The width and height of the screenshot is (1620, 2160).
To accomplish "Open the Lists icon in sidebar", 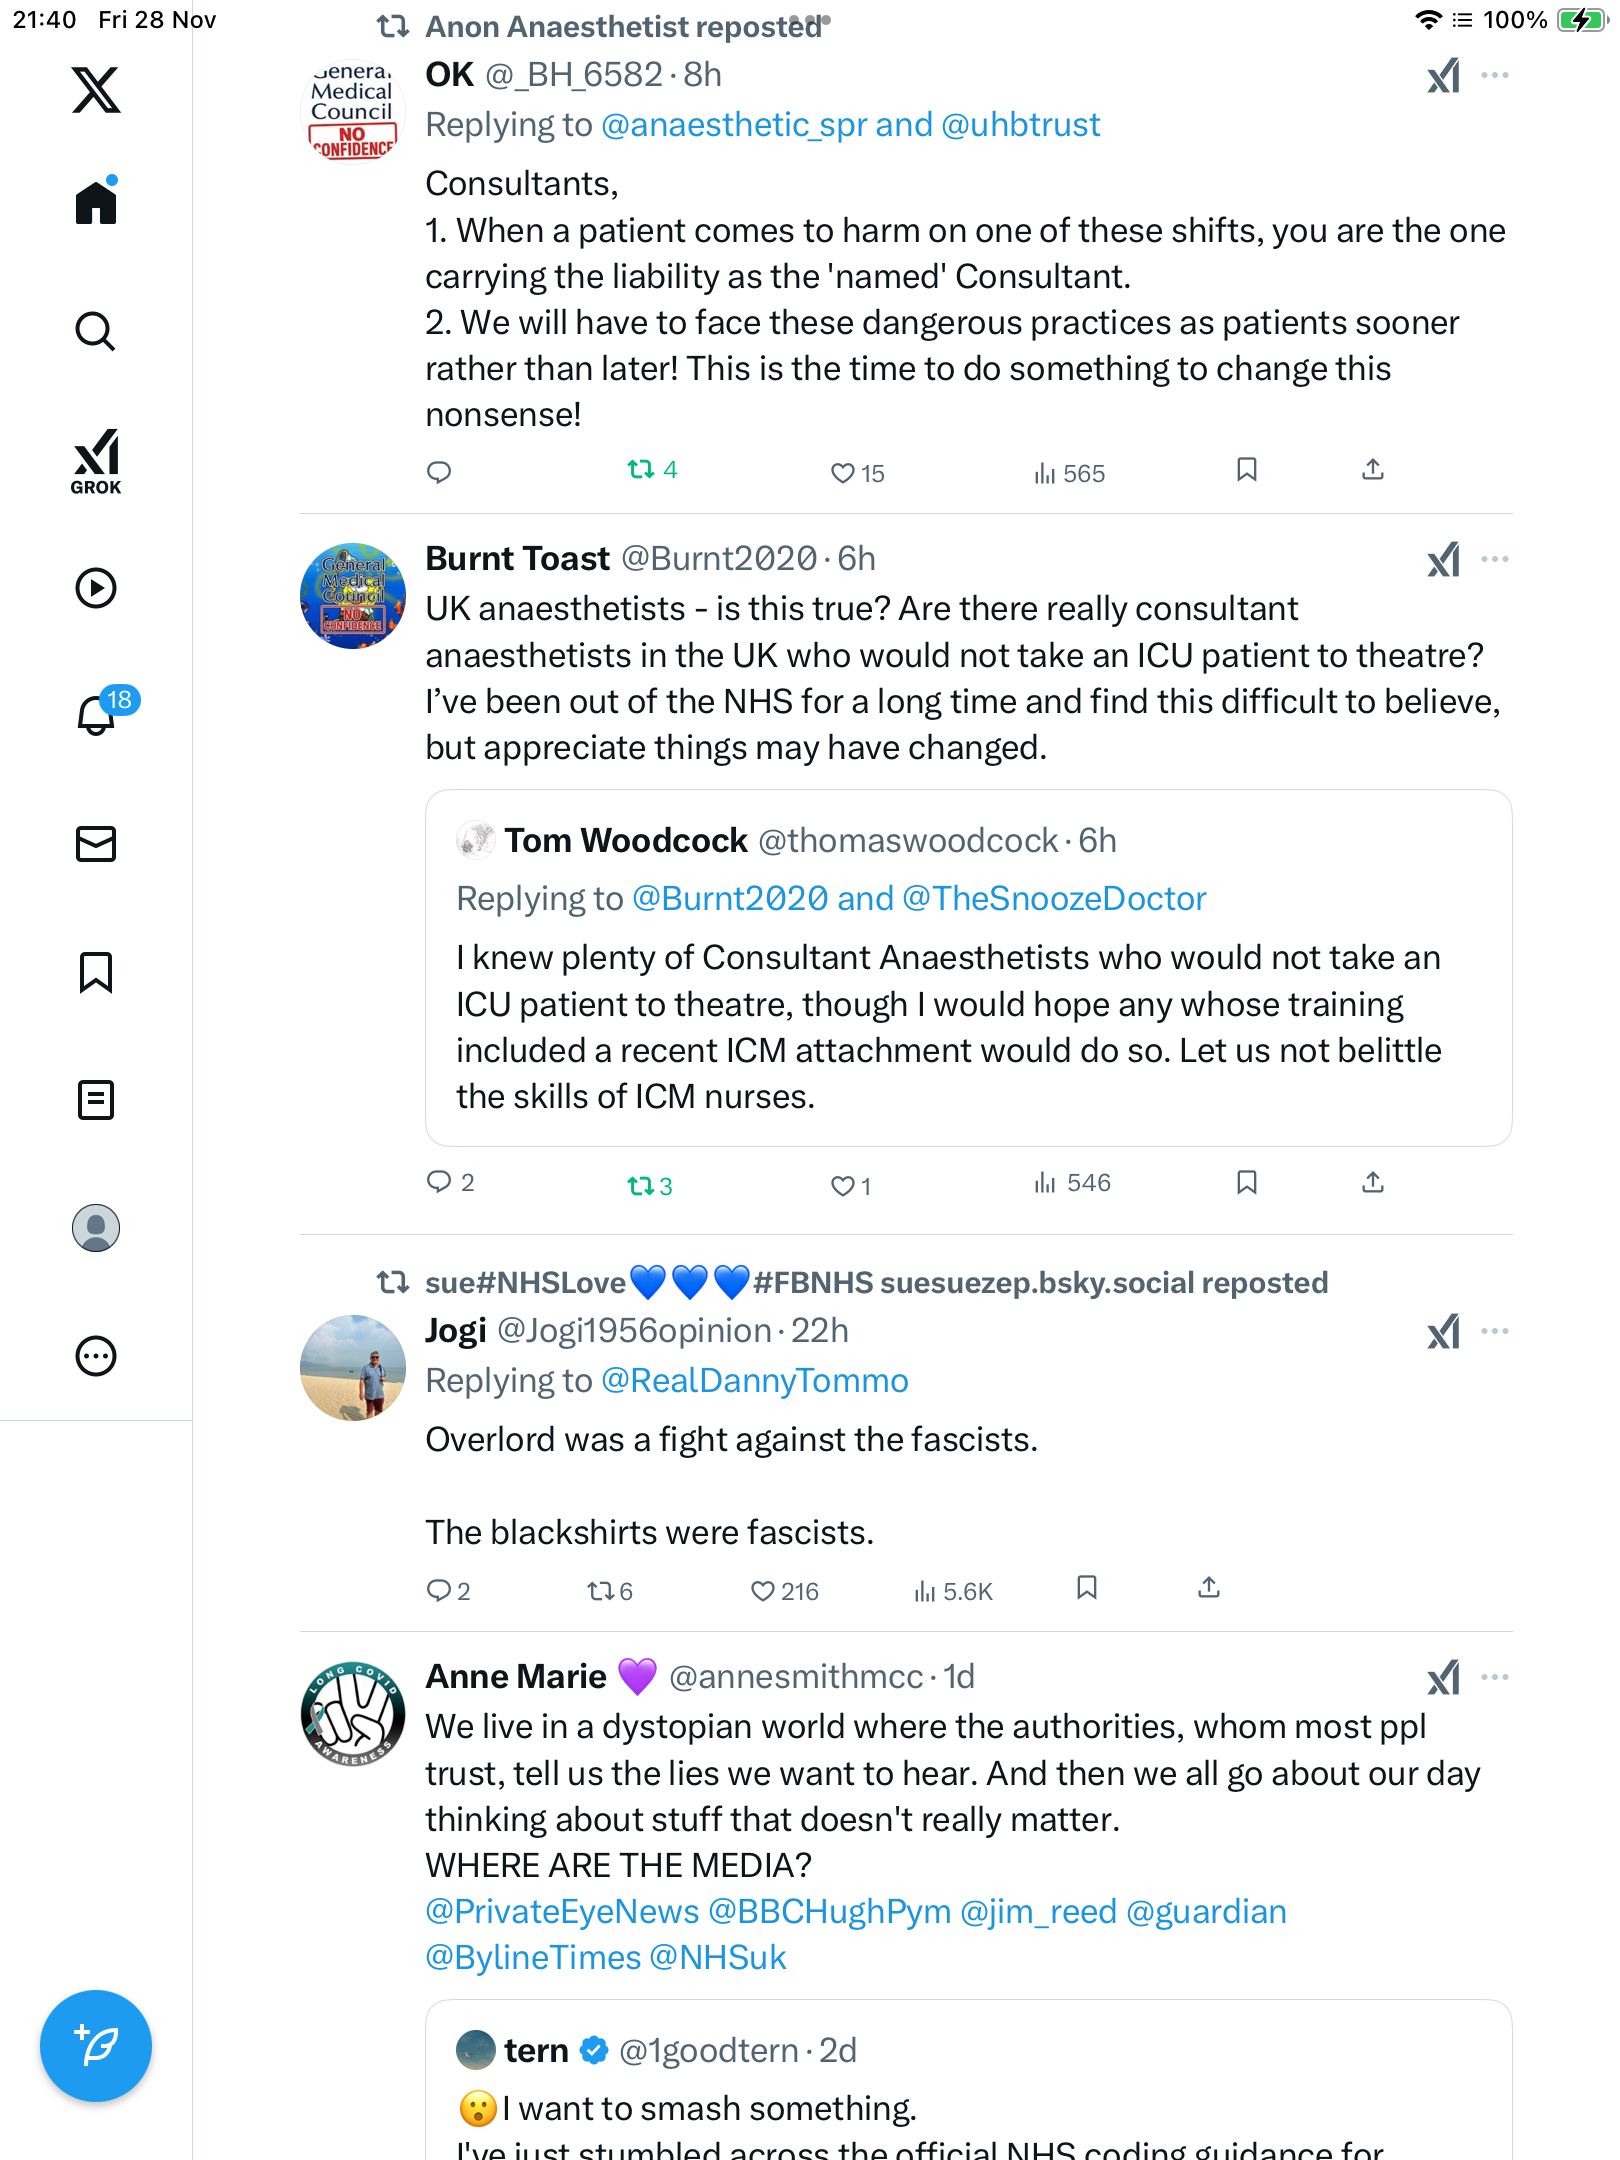I will coord(96,1100).
